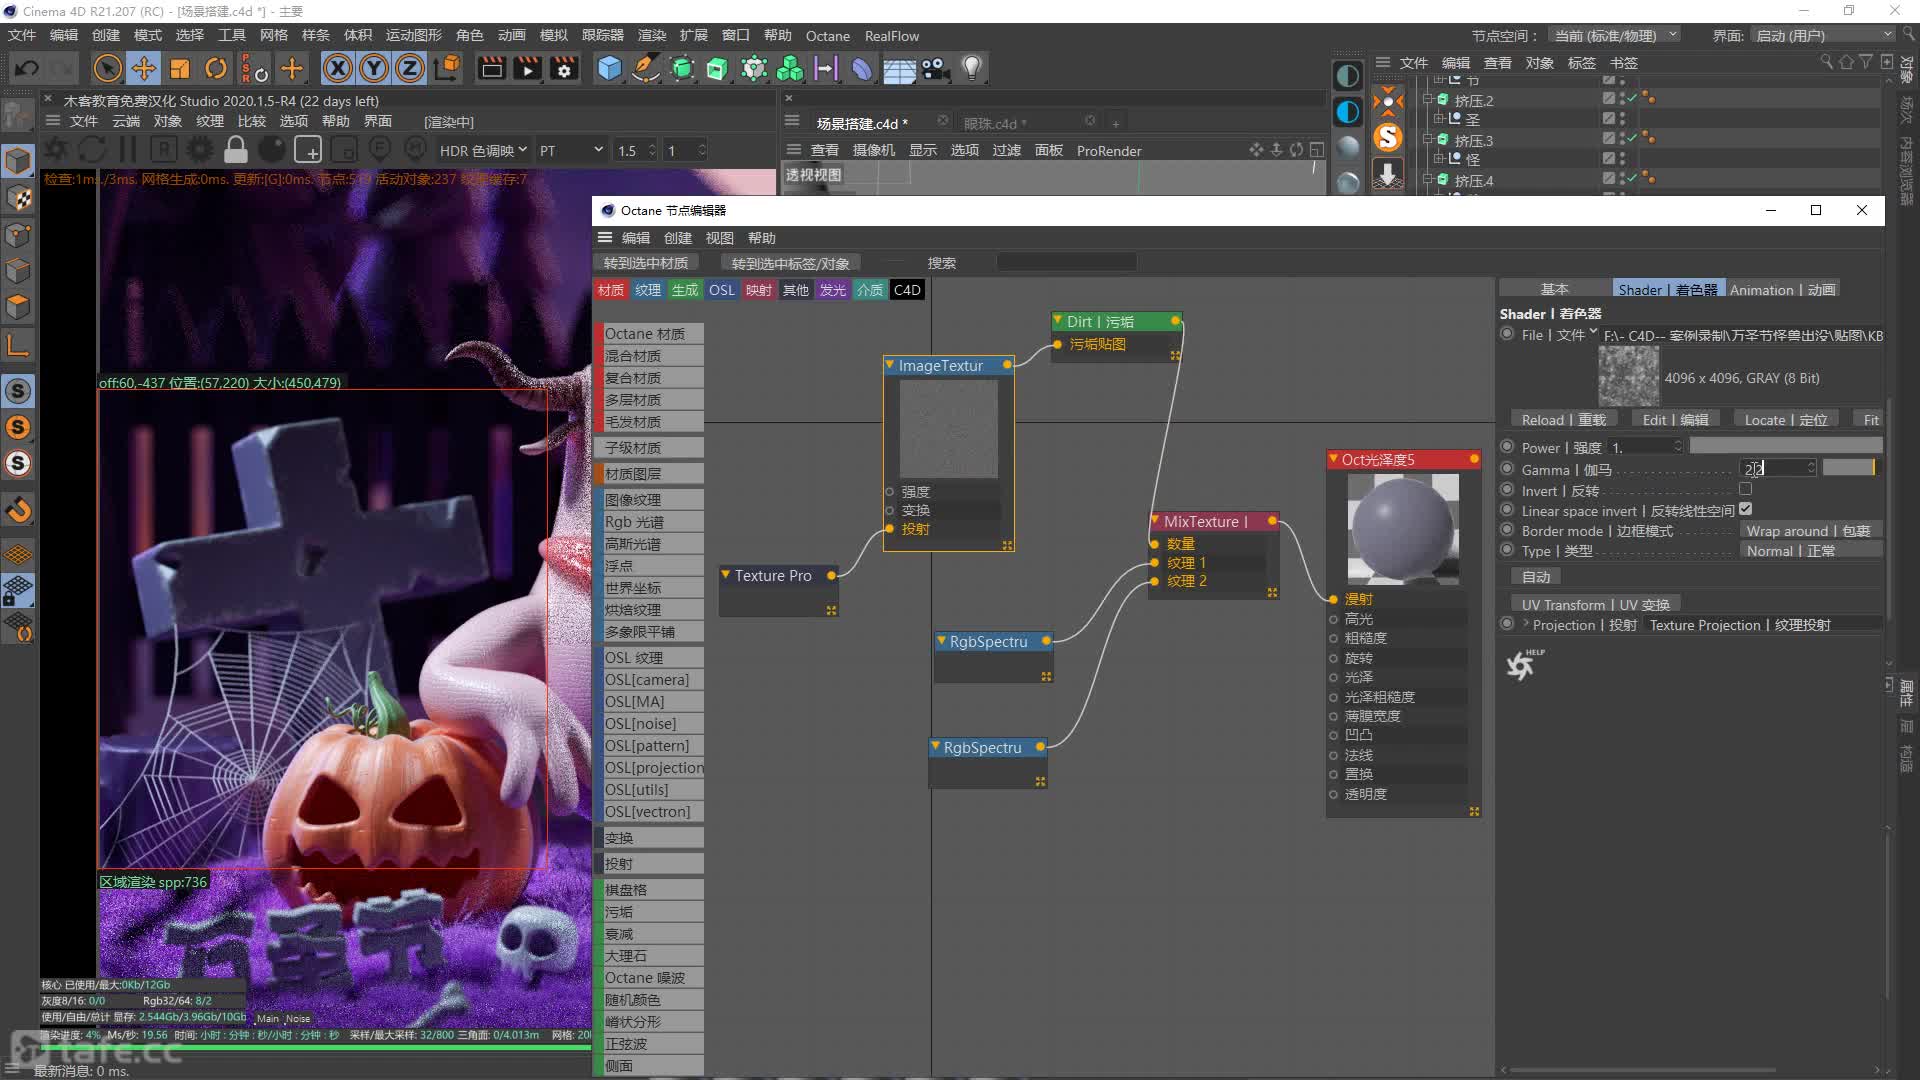
Task: Click the Power animation radio dot
Action: pyautogui.click(x=1507, y=447)
